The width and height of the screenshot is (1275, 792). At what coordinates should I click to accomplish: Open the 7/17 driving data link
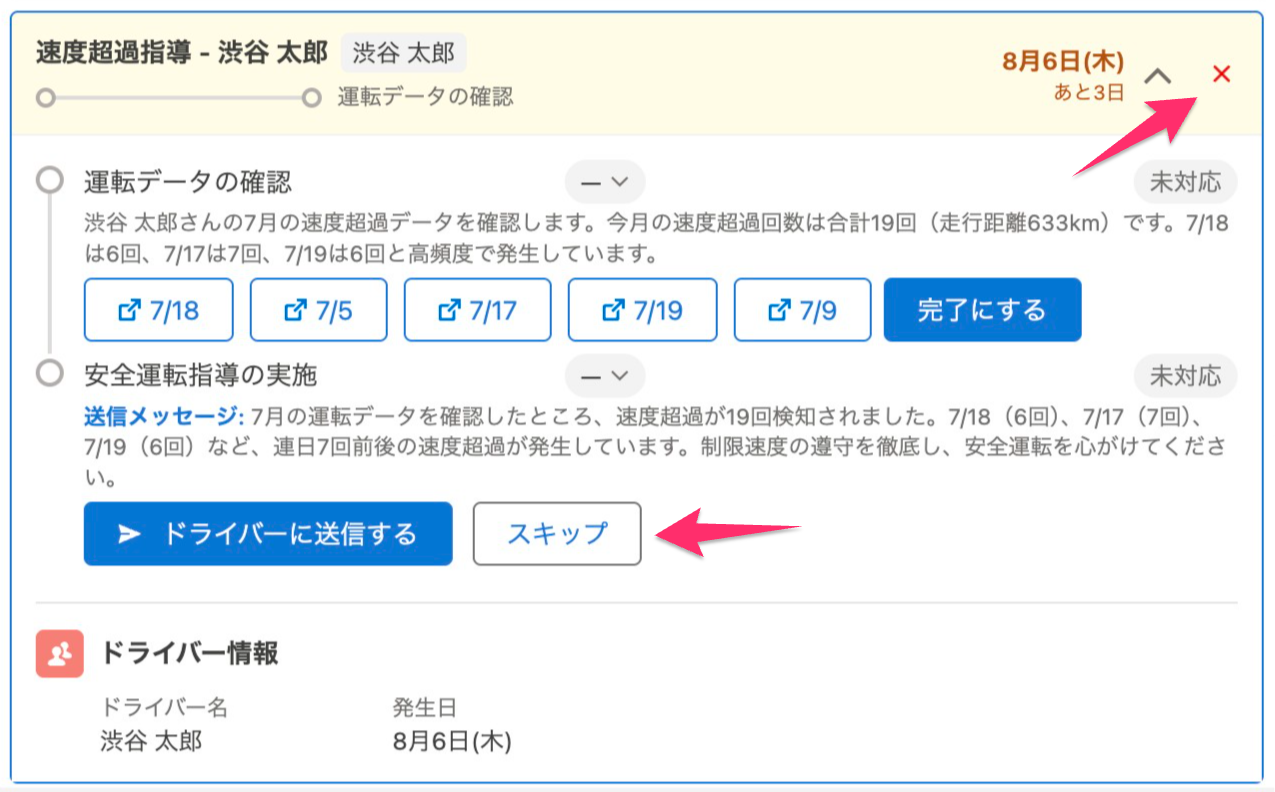tap(477, 310)
